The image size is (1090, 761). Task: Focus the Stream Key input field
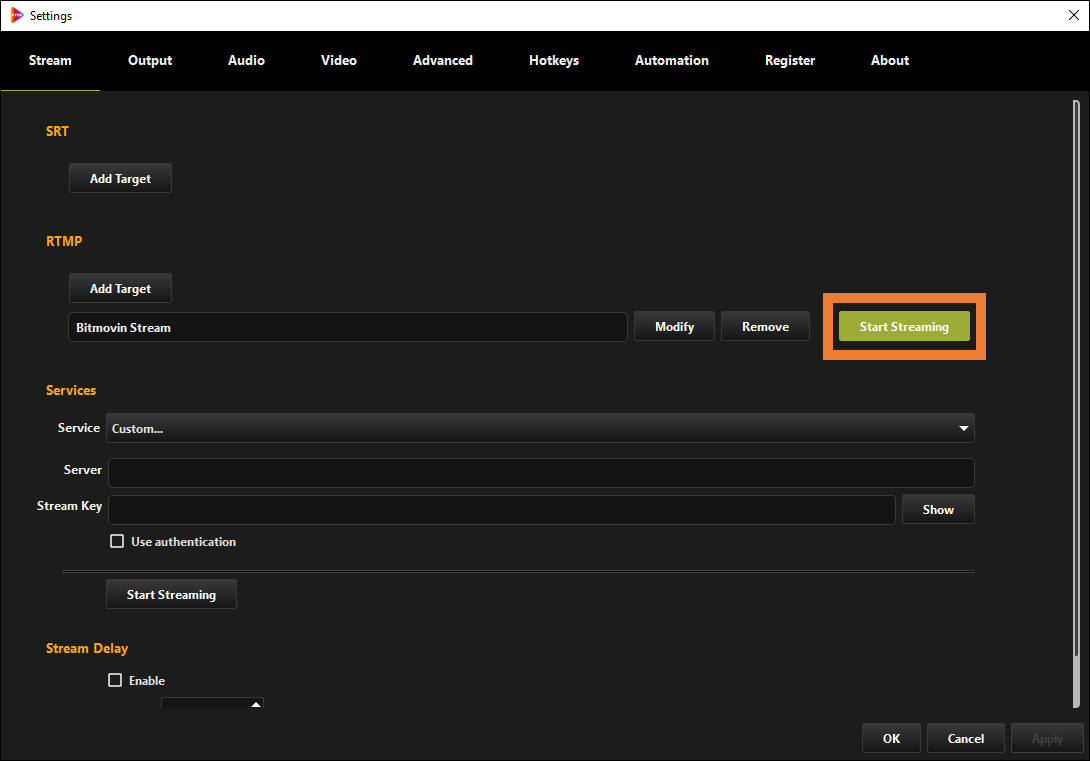coord(501,510)
